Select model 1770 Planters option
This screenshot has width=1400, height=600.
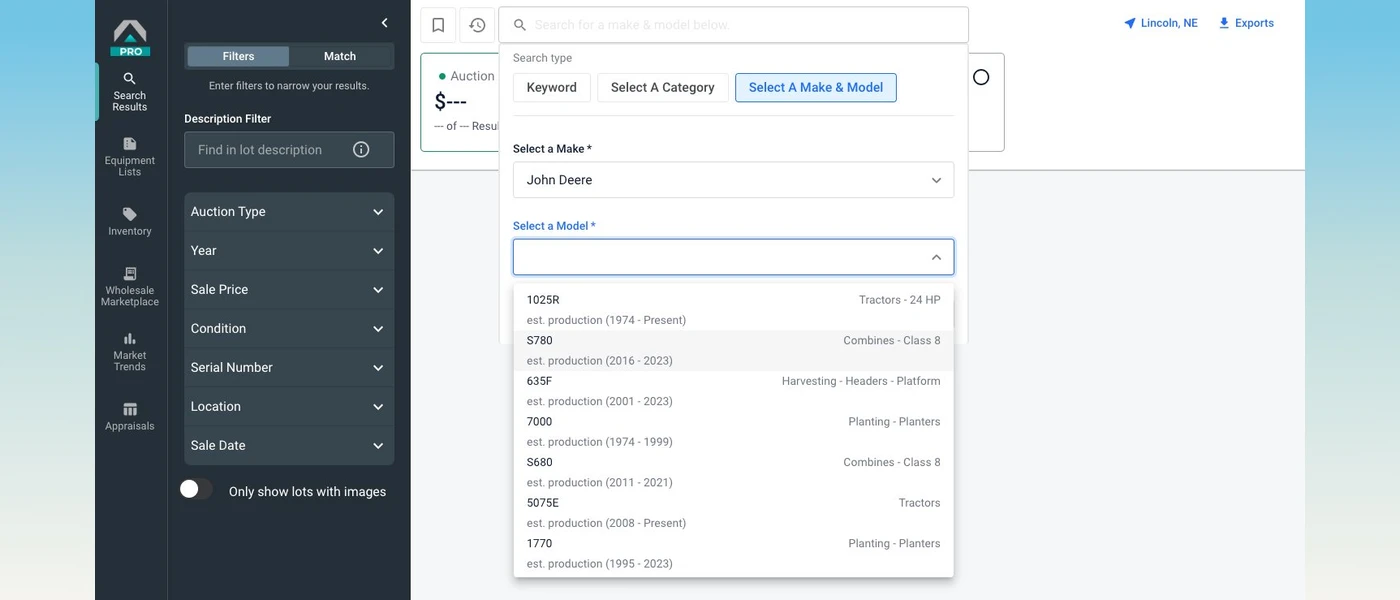pos(733,554)
